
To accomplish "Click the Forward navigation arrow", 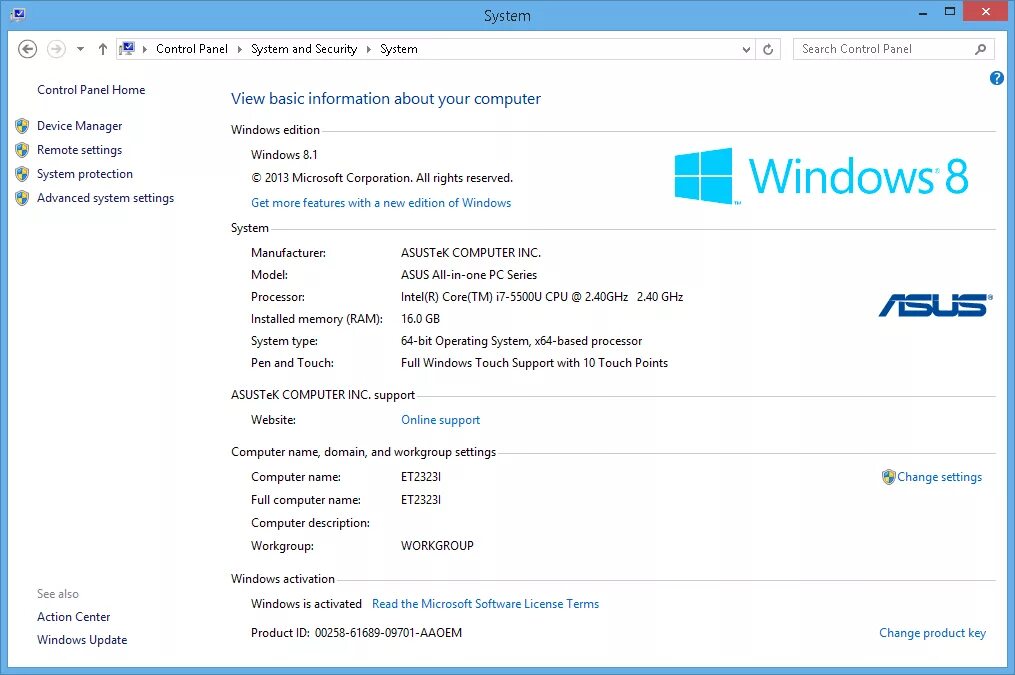I will (x=56, y=49).
